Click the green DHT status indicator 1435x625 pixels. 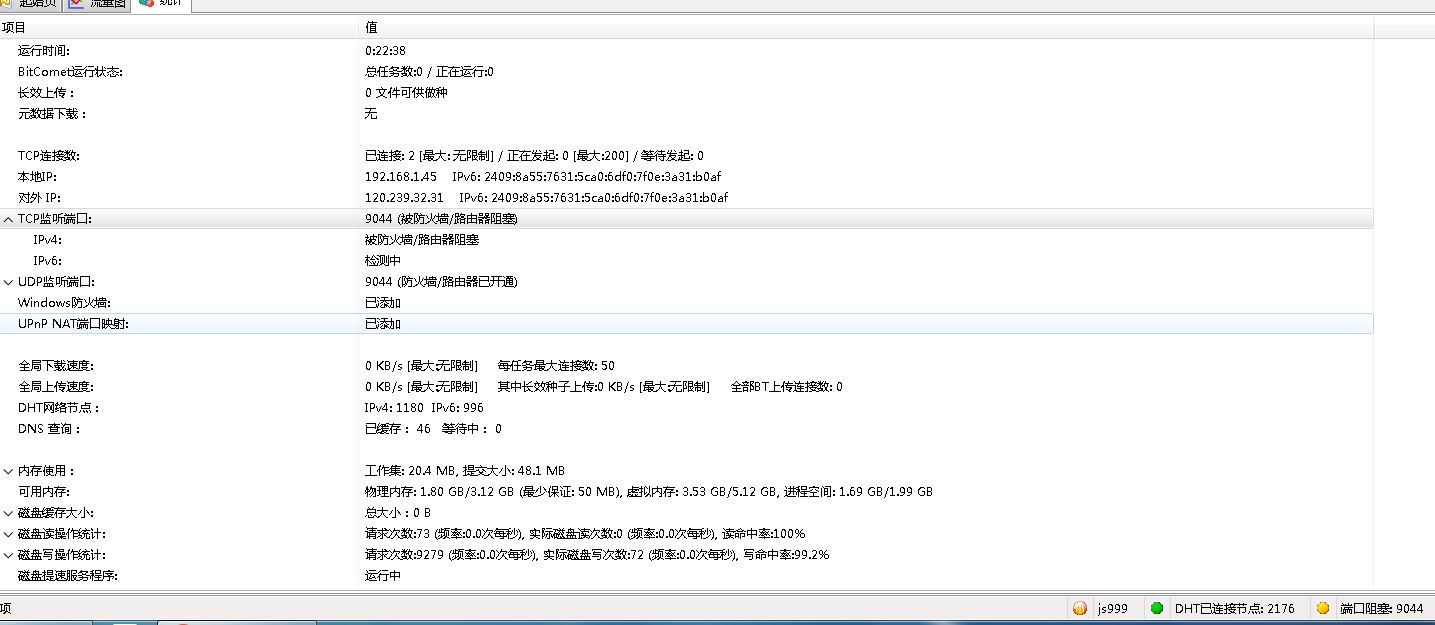[1157, 608]
